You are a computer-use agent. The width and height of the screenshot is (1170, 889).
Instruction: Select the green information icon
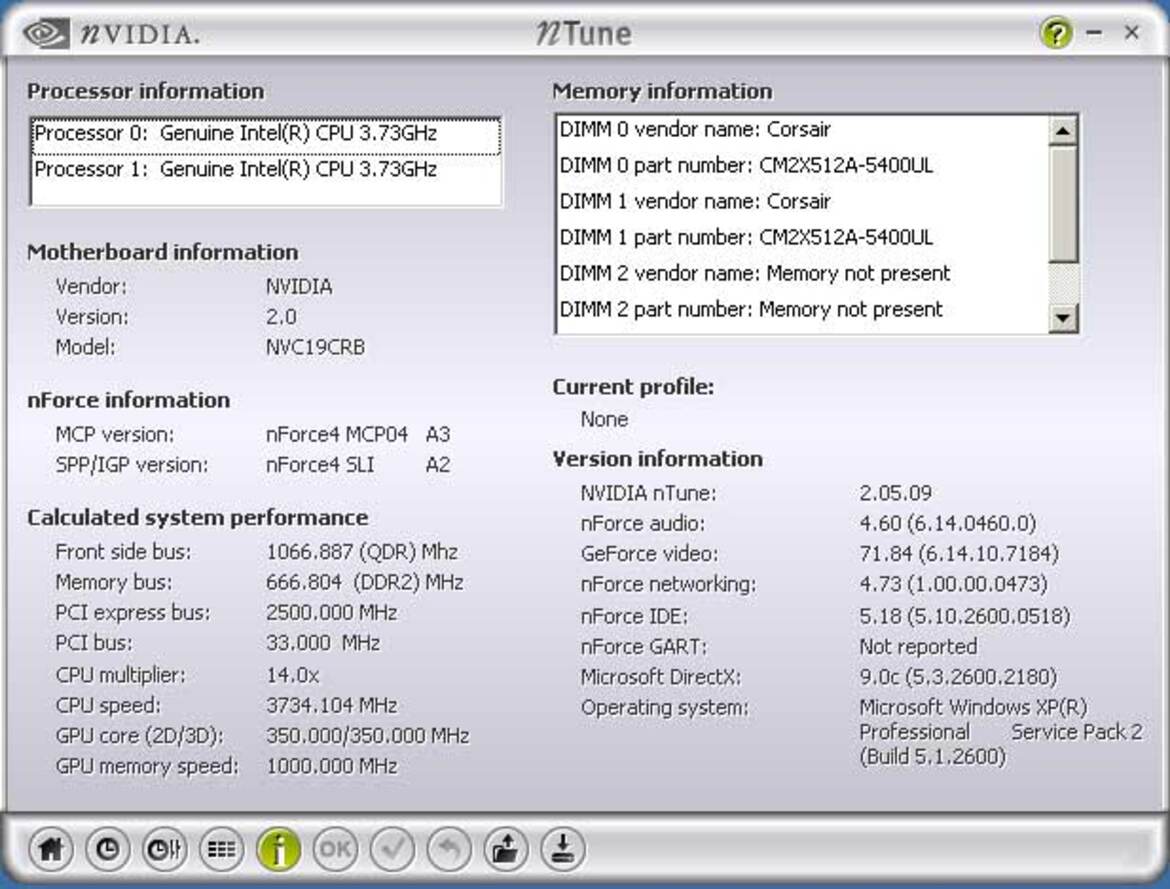(x=278, y=849)
